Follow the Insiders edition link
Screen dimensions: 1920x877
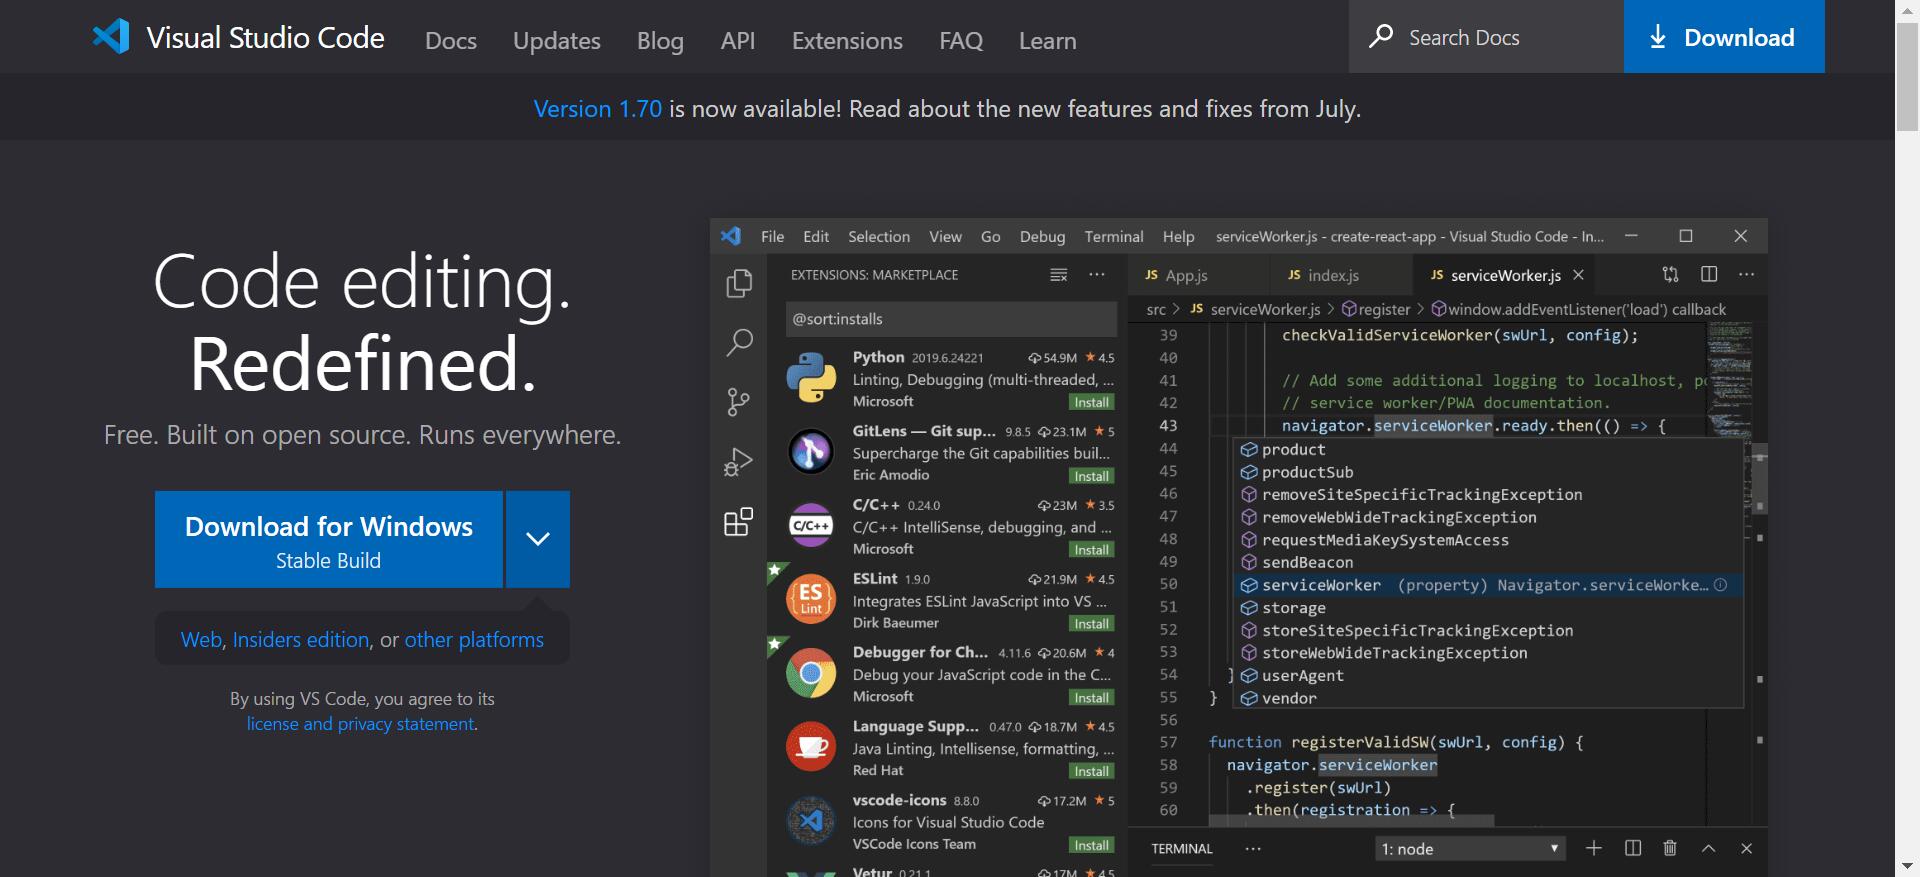(x=300, y=640)
